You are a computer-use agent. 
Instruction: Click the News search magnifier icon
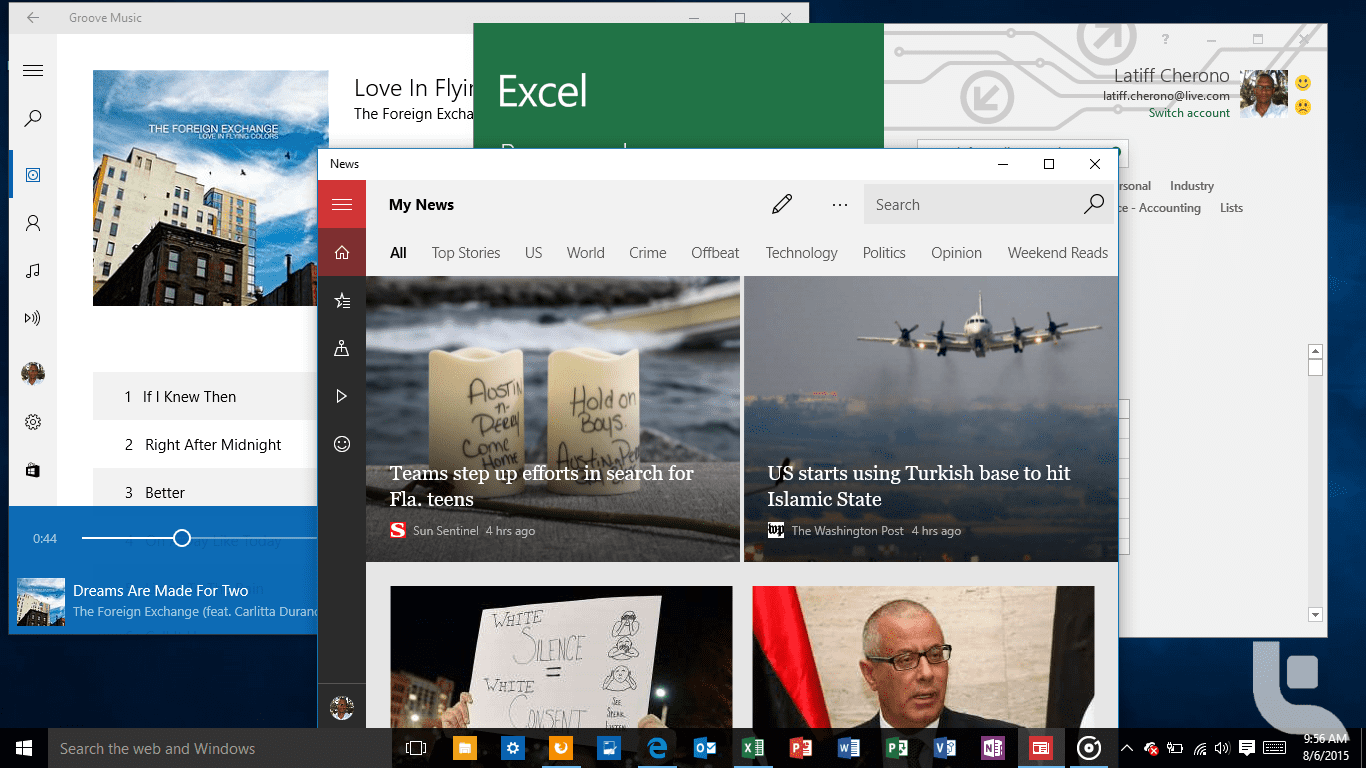point(1094,204)
